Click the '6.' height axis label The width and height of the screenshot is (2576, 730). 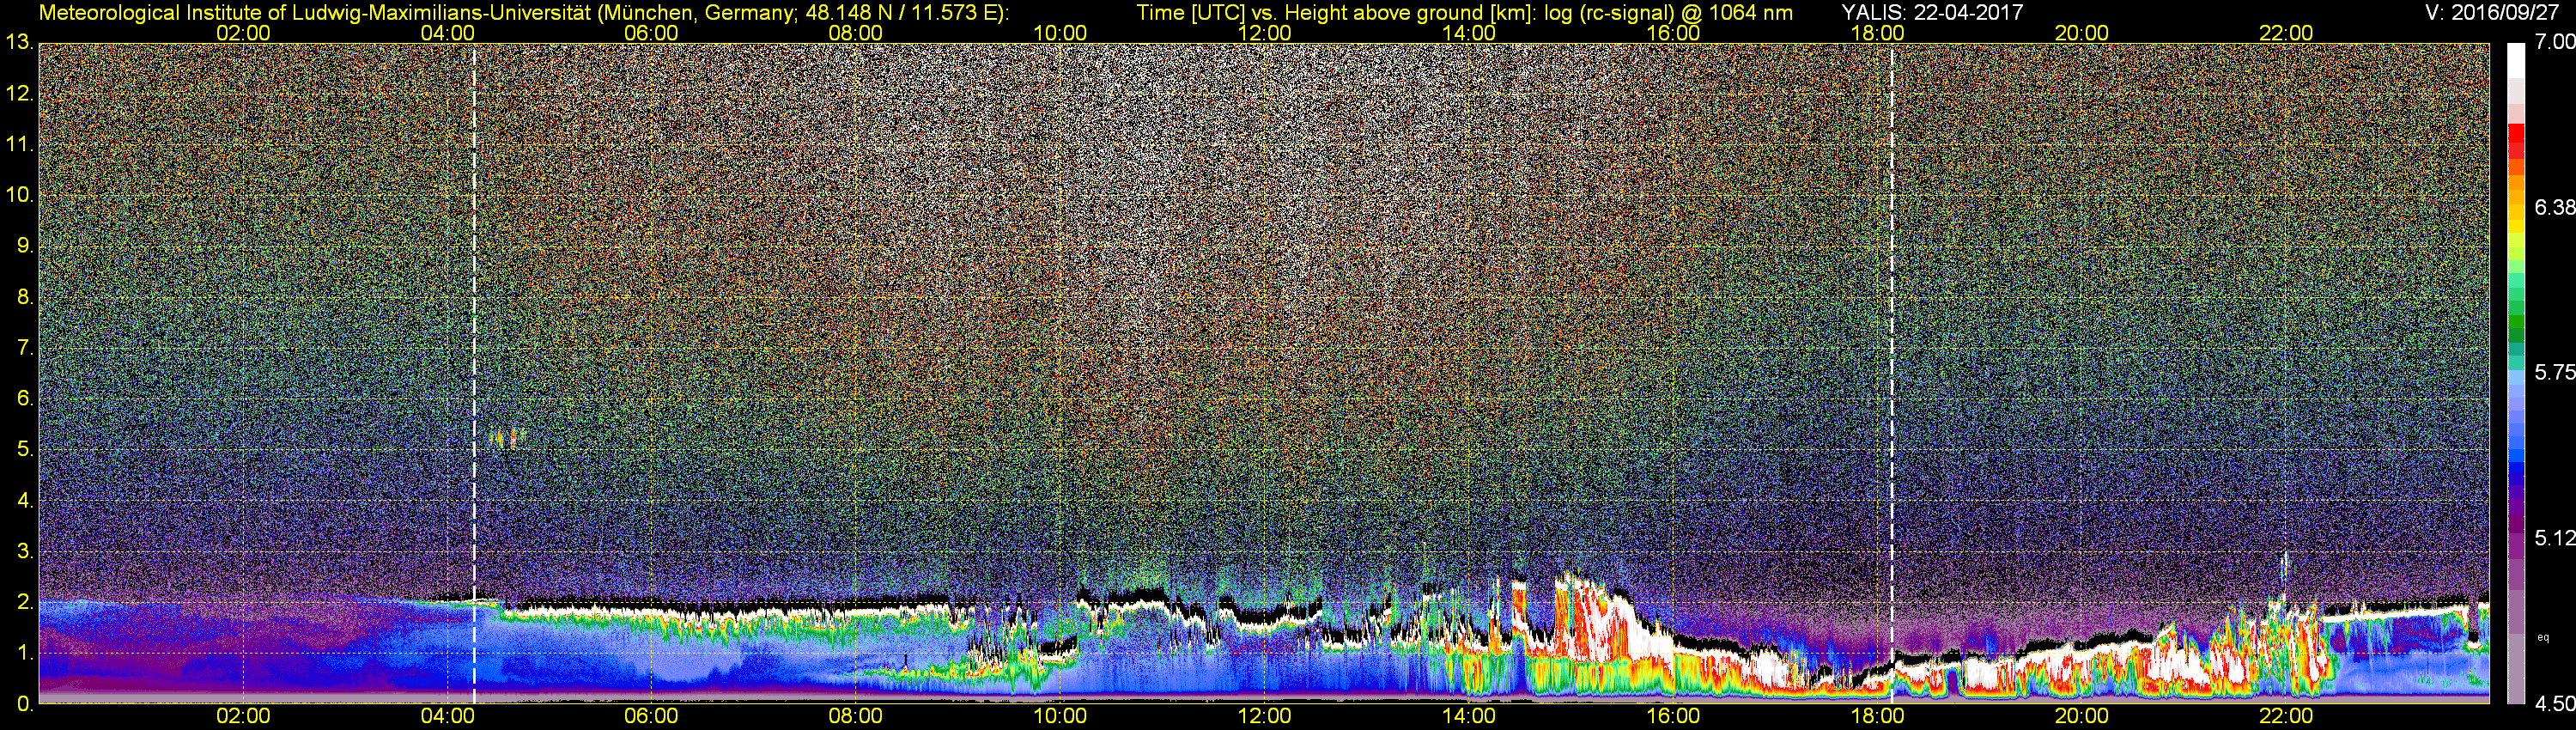click(x=26, y=398)
